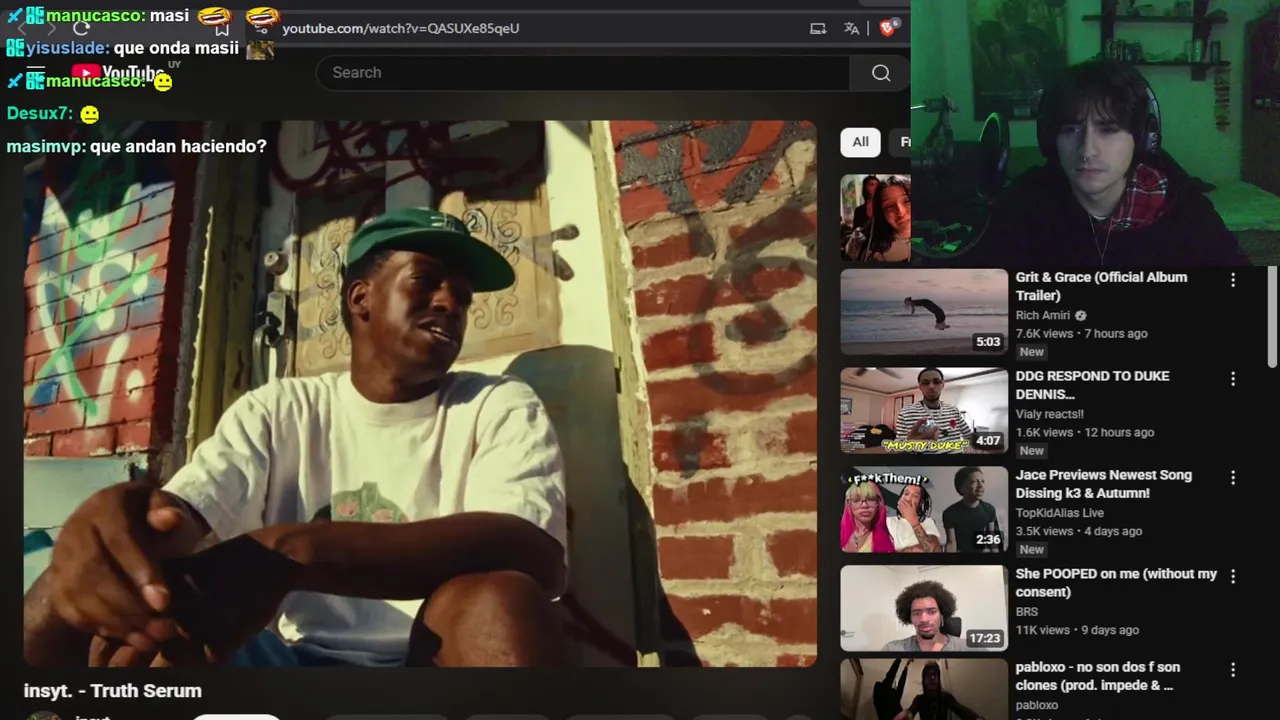Screen dimensions: 1280x720
Task: Open options for Grit & Grace video
Action: pos(1232,281)
